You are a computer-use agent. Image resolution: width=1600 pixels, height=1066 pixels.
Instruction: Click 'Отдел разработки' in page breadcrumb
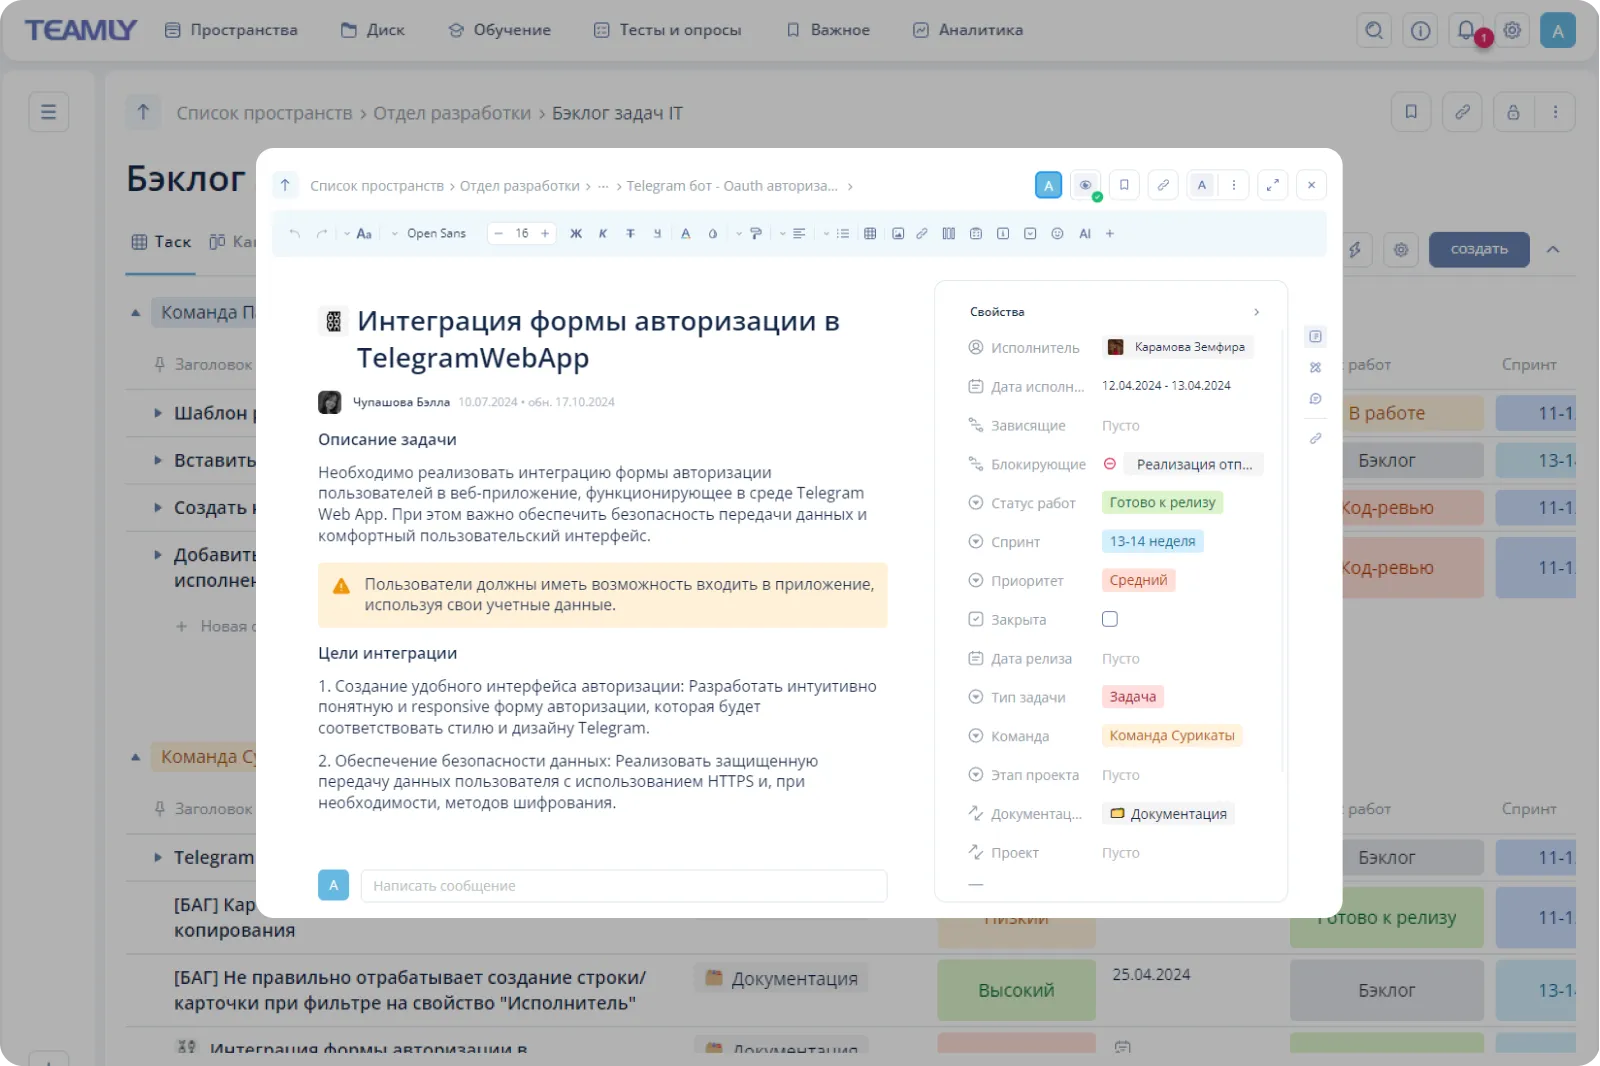[452, 113]
